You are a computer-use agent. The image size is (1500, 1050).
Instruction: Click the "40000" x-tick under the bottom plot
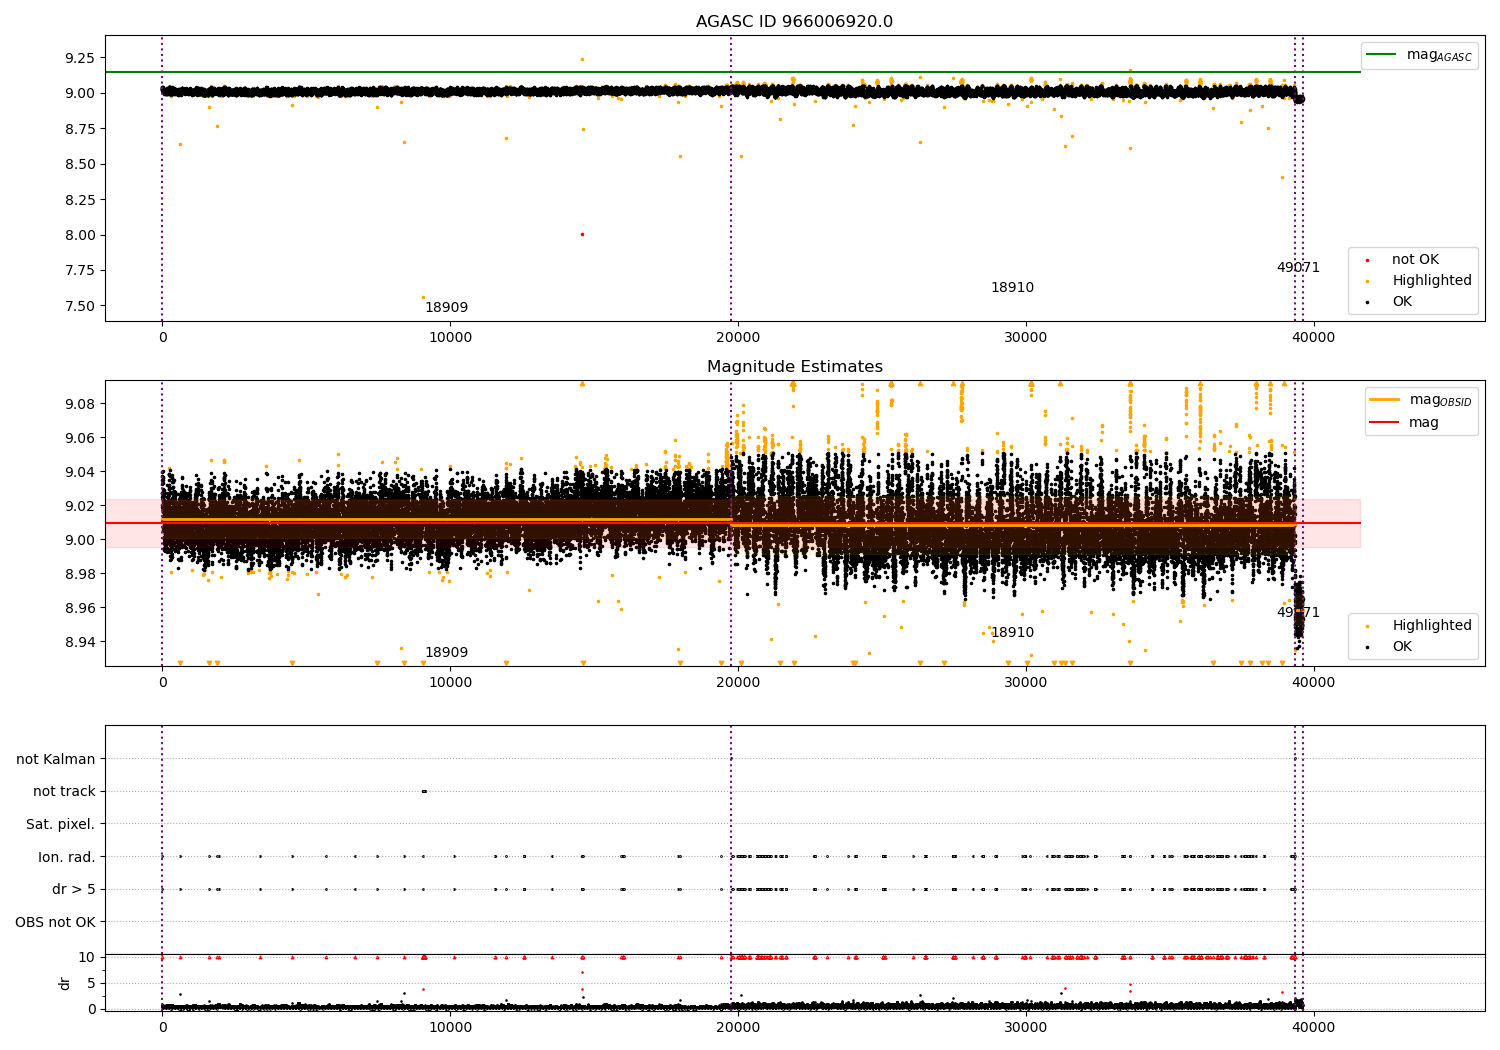tap(1314, 1027)
